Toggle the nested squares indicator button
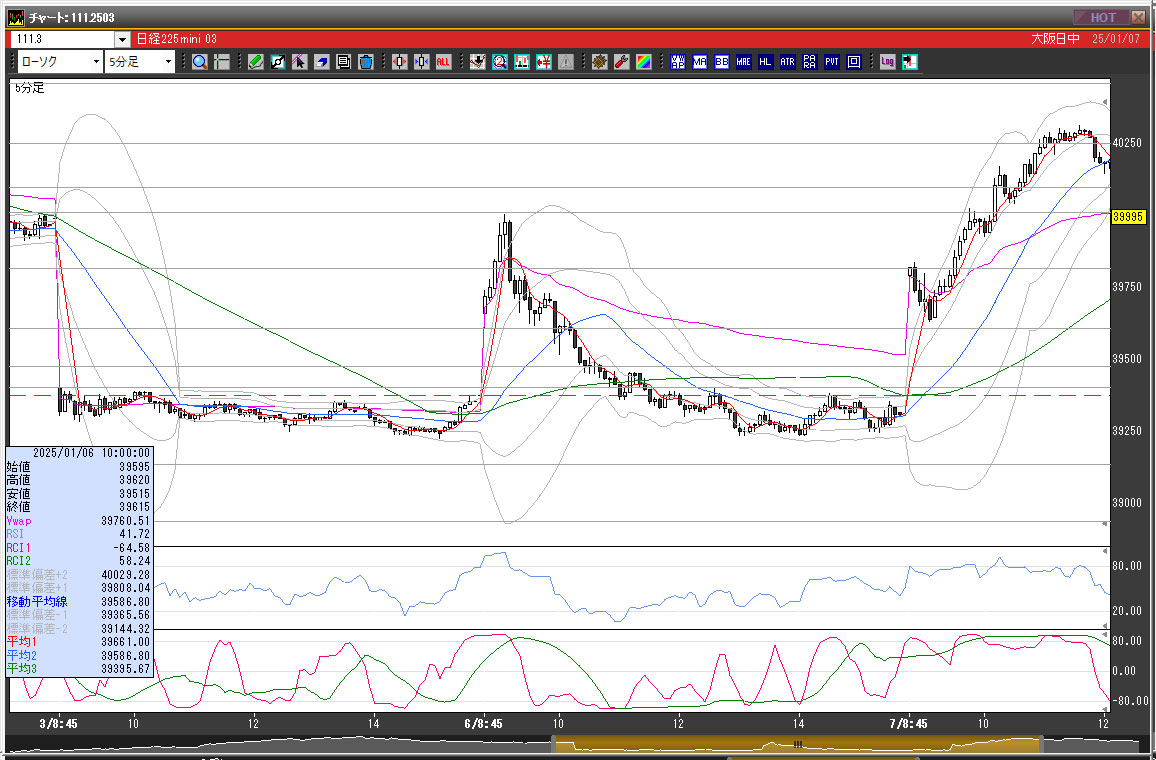1156x760 pixels. 854,62
